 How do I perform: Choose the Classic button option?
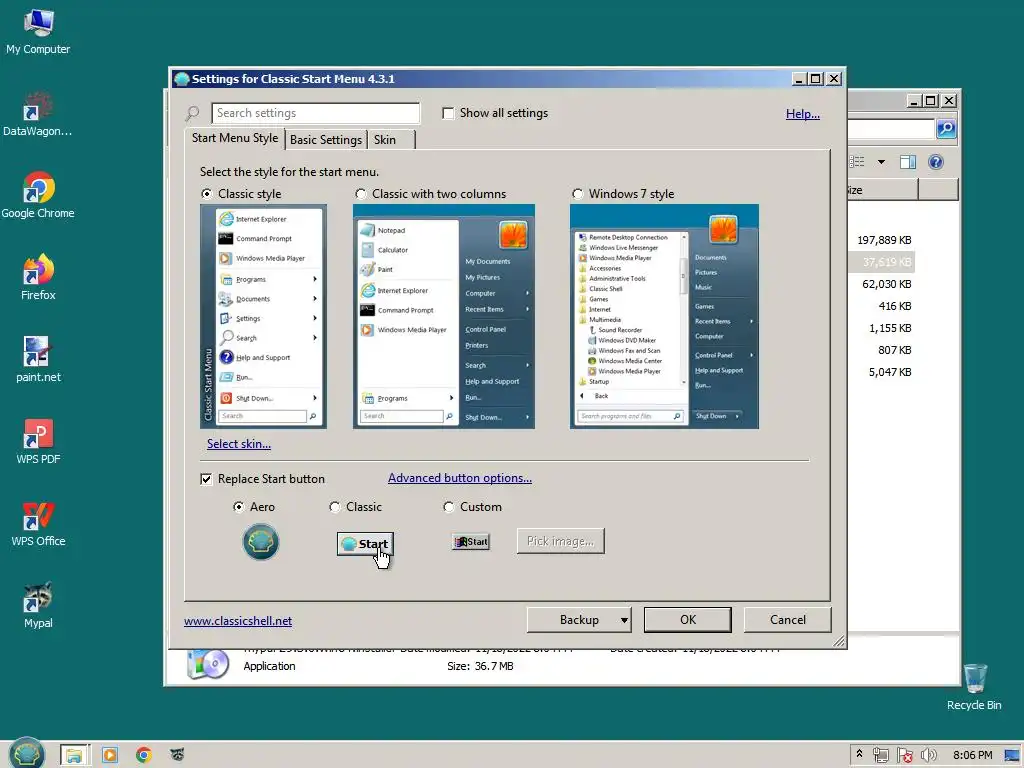334,507
